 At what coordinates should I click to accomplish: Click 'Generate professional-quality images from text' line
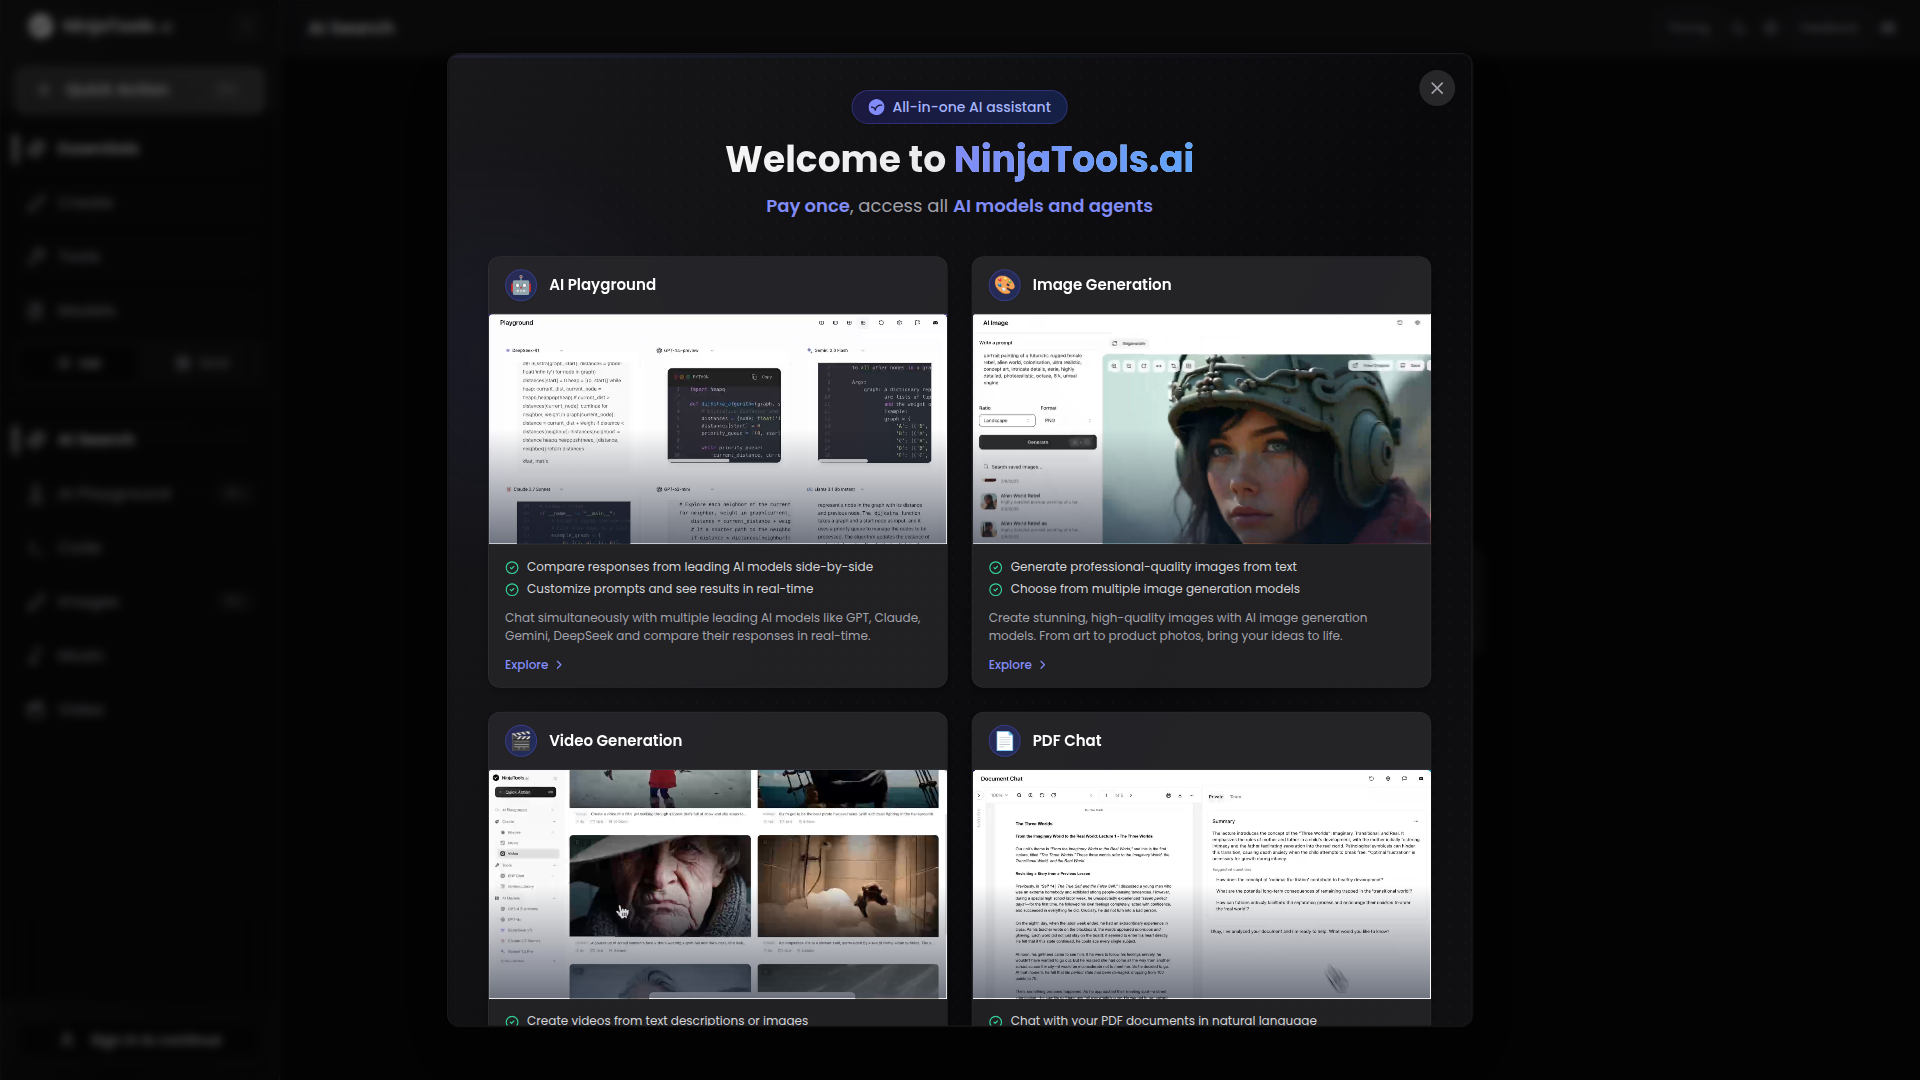click(1152, 567)
